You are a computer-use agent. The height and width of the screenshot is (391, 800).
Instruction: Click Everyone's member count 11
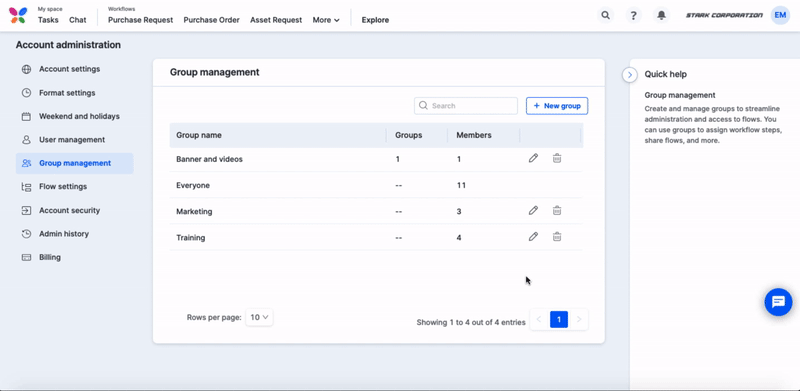(x=461, y=185)
